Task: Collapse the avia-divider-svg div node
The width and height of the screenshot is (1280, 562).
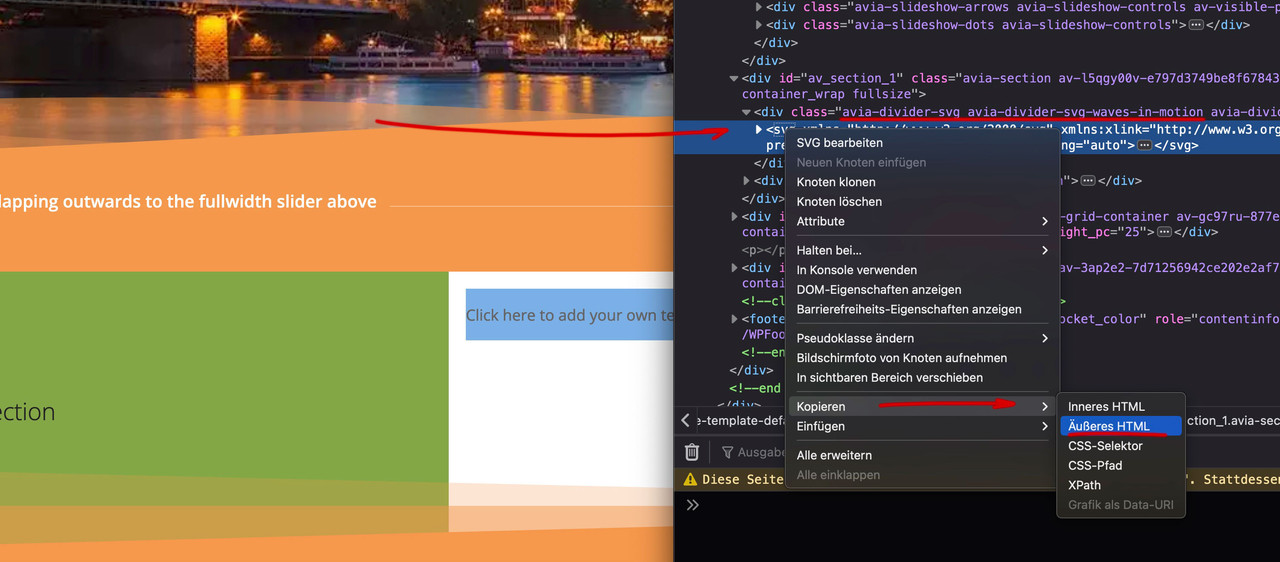Action: pos(746,112)
